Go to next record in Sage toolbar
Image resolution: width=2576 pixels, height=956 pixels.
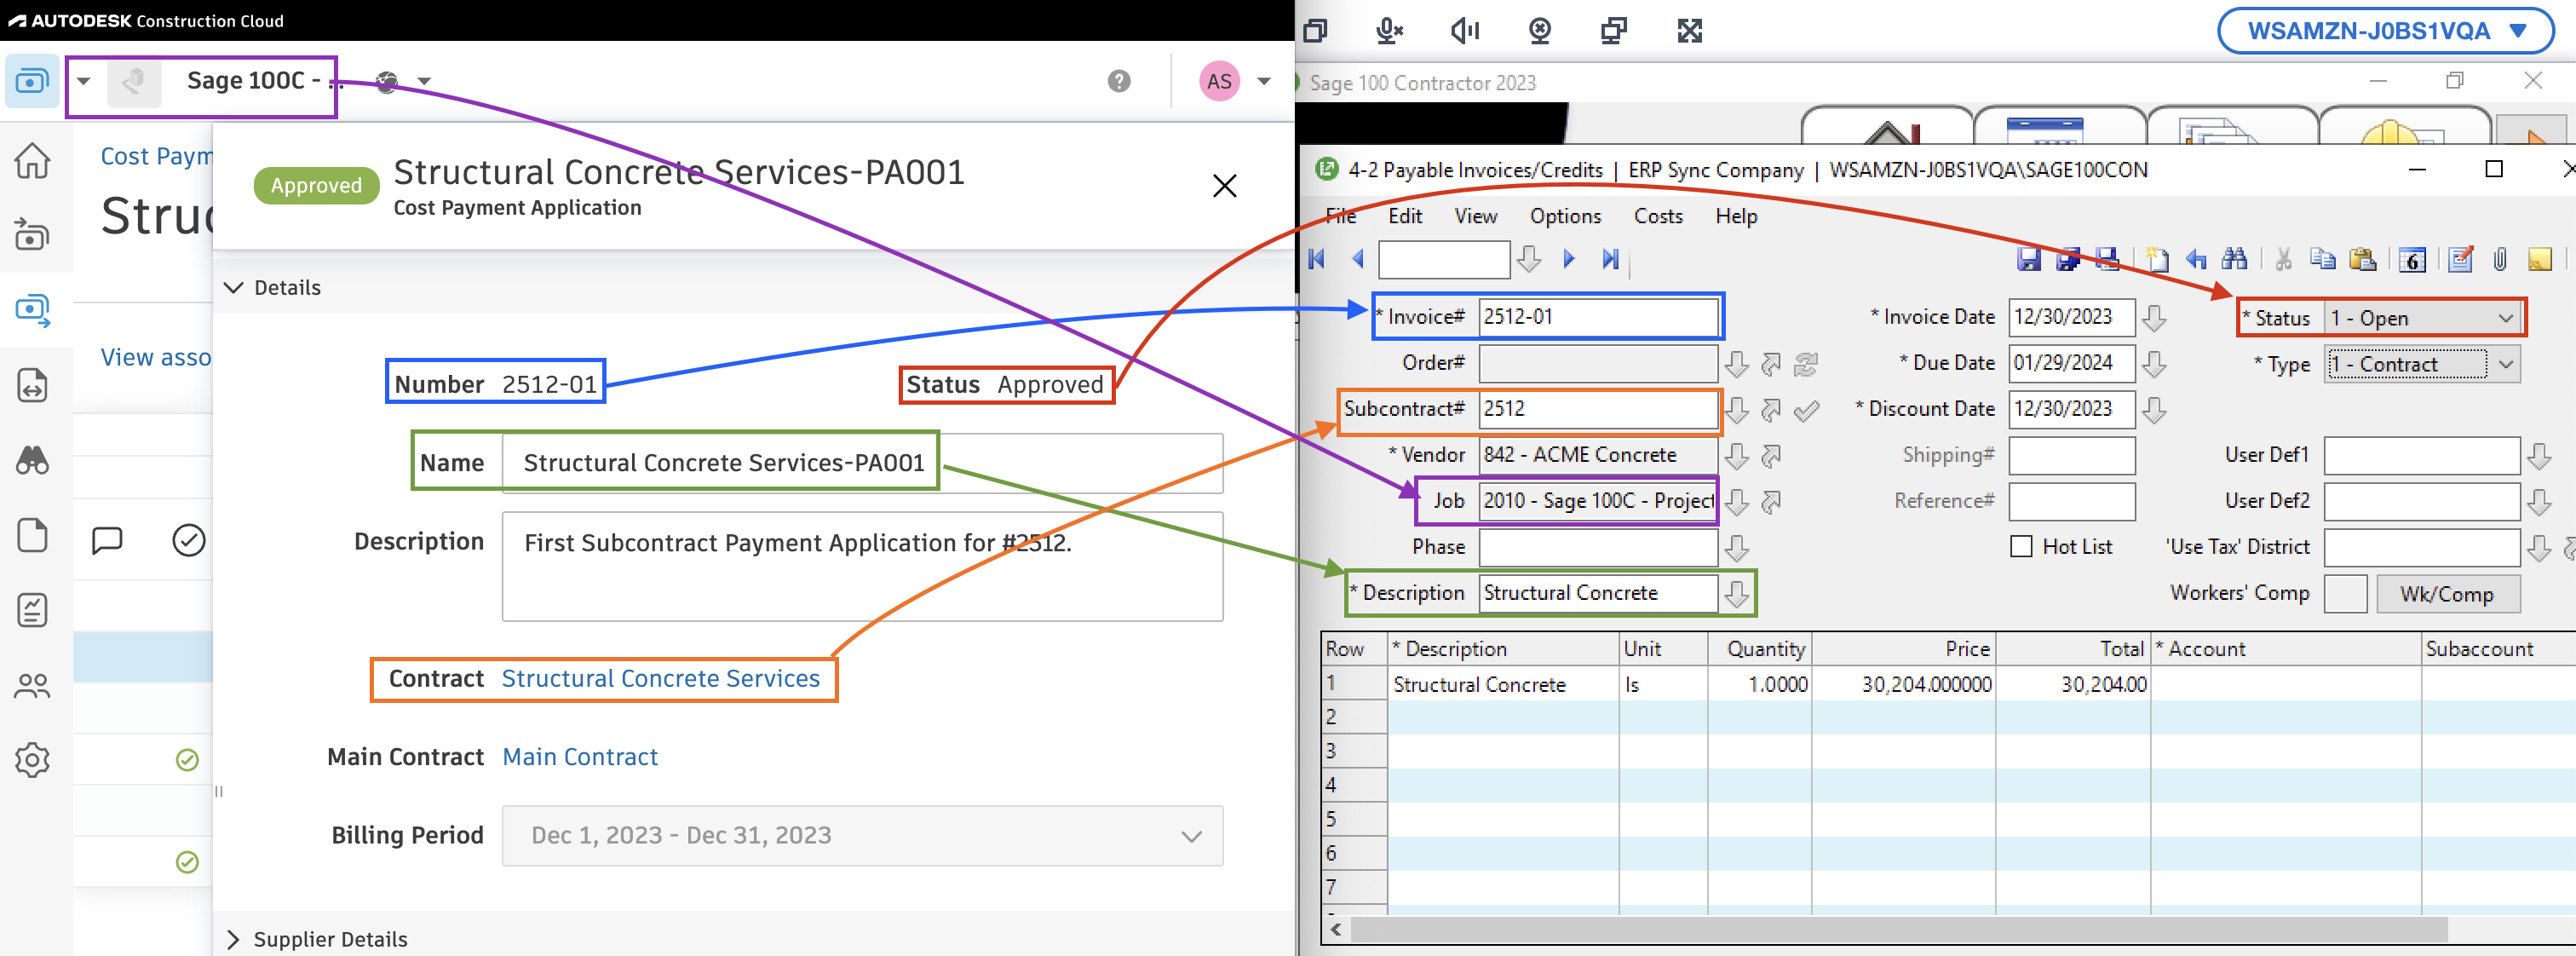(1569, 259)
